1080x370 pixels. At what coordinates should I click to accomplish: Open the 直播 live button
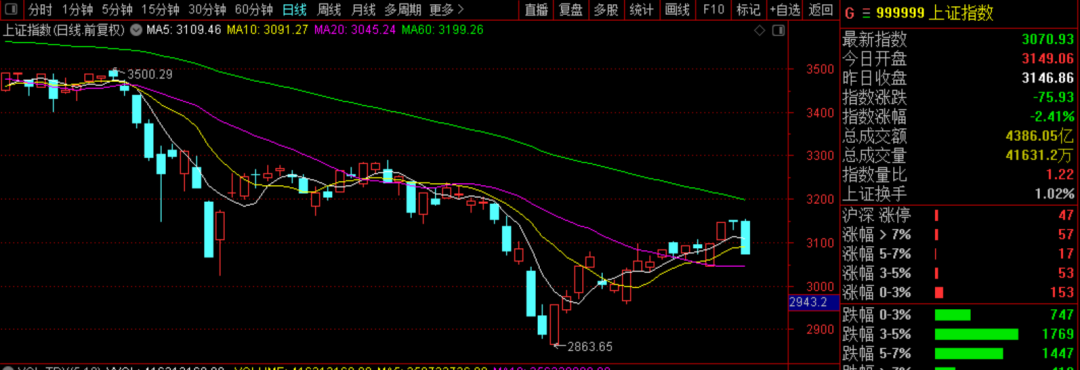pos(536,10)
